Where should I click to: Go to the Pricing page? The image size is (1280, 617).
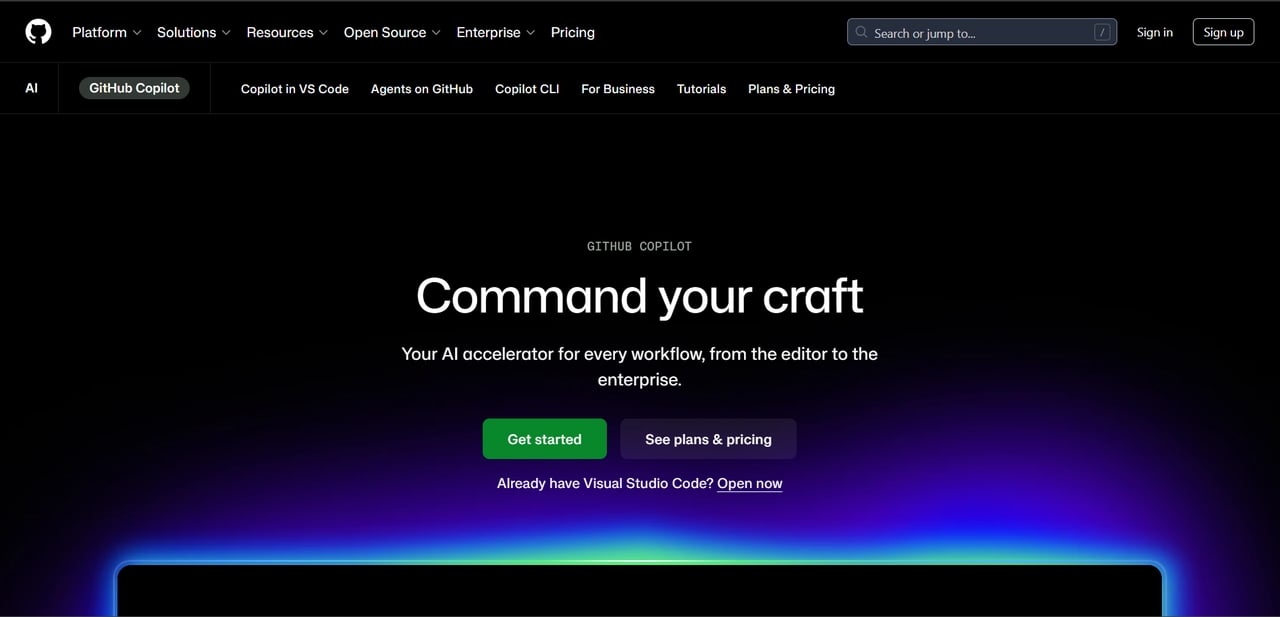572,32
